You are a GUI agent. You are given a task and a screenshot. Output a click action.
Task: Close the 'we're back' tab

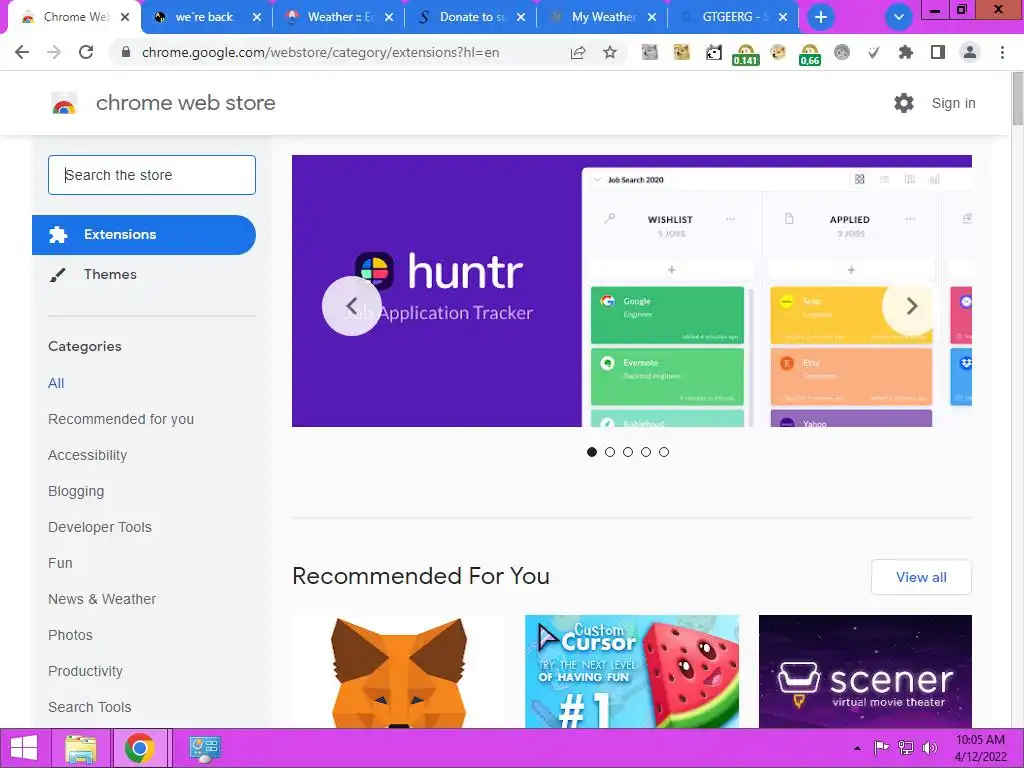click(x=257, y=17)
